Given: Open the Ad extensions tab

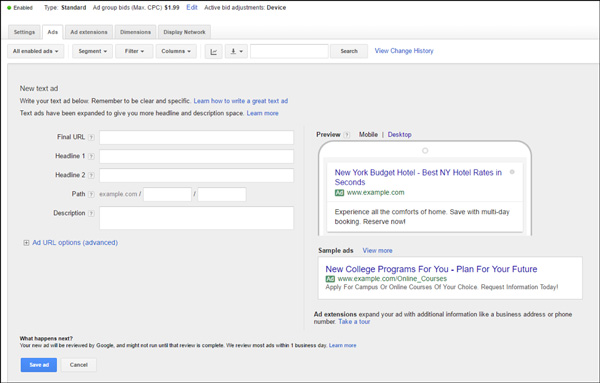Looking at the screenshot, I should click(x=89, y=32).
